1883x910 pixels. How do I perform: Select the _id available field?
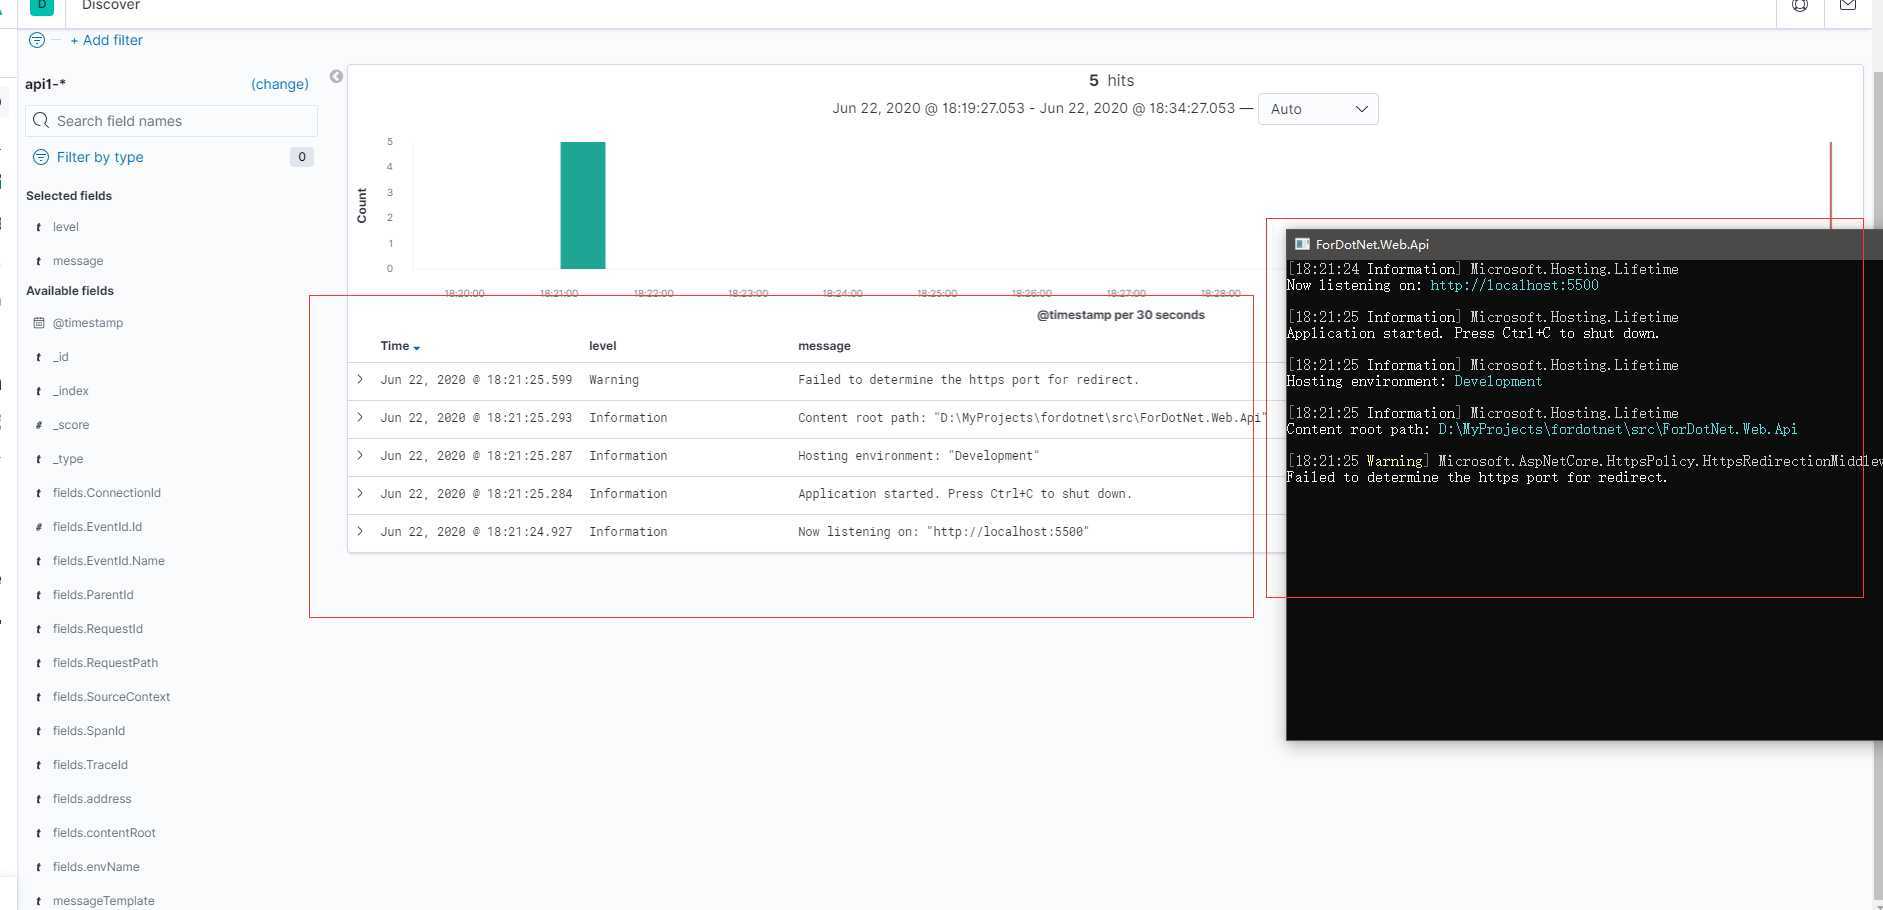[61, 357]
